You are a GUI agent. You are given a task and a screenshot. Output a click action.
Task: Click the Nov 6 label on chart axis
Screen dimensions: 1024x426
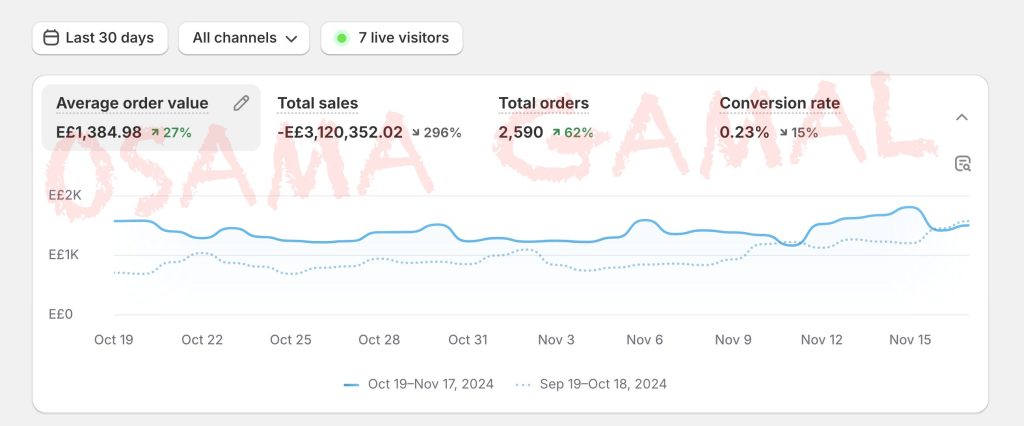click(645, 340)
